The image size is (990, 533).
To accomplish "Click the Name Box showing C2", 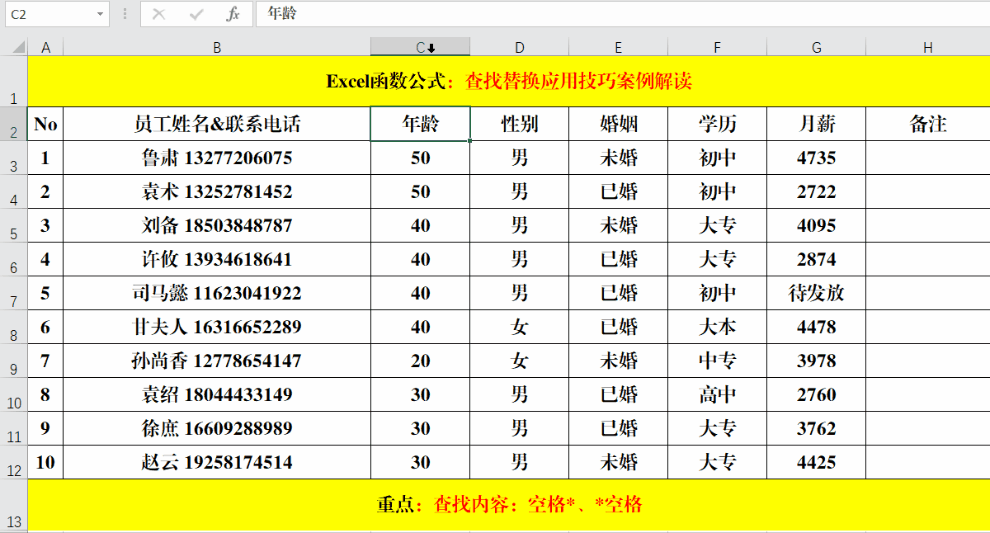I will pos(51,14).
